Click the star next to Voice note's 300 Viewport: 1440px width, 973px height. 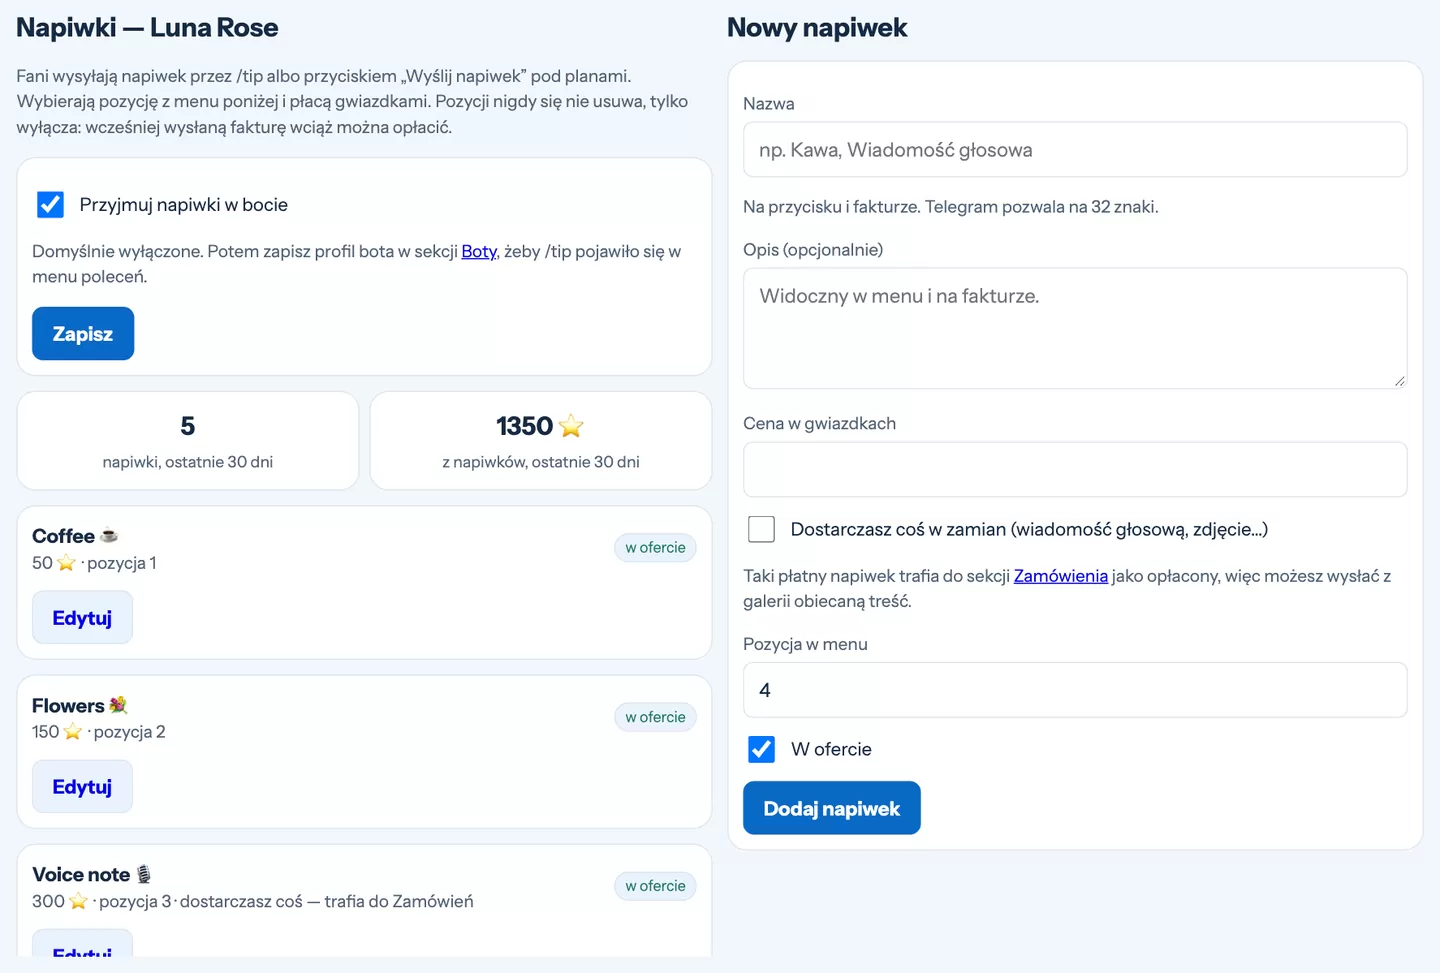pos(78,901)
